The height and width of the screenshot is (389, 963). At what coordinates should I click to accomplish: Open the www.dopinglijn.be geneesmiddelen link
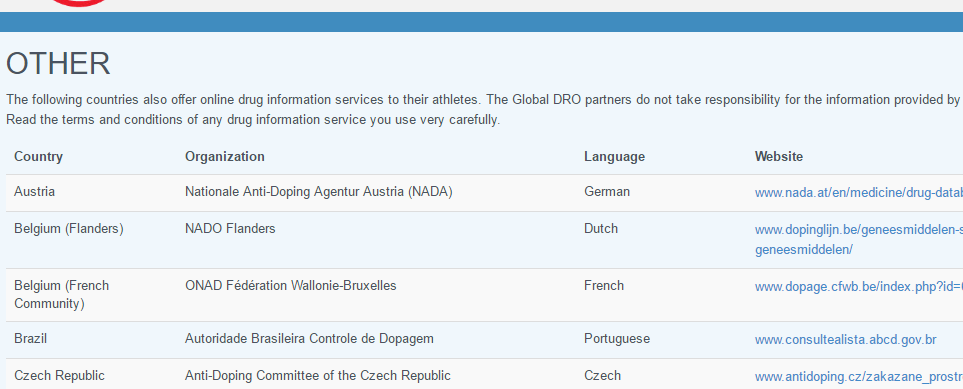859,240
